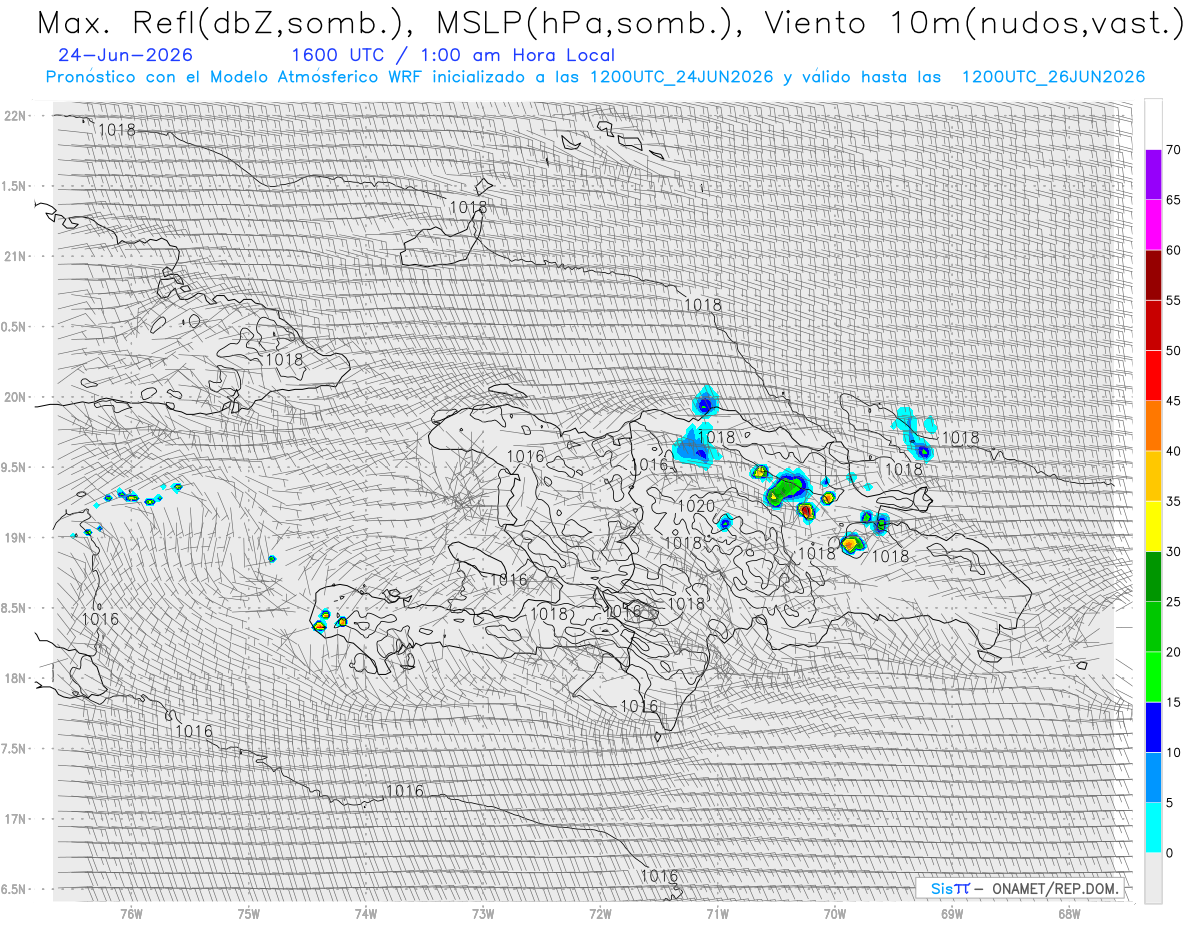The image size is (1200, 927).
Task: Click the 'Pronóstico con el Modelo Atmosférico WRF' line
Action: coord(595,77)
